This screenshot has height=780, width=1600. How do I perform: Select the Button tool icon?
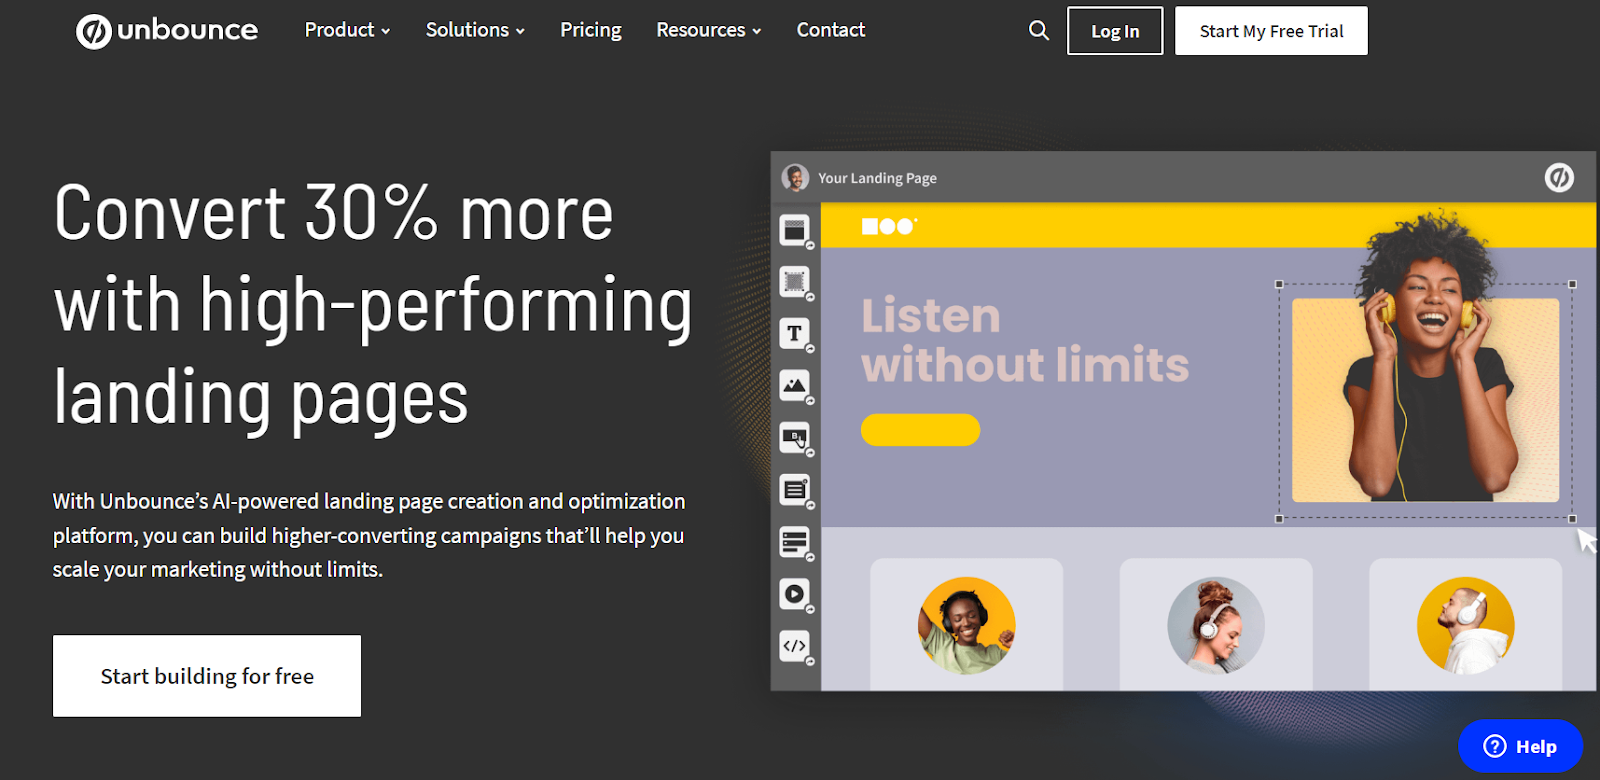click(x=795, y=437)
